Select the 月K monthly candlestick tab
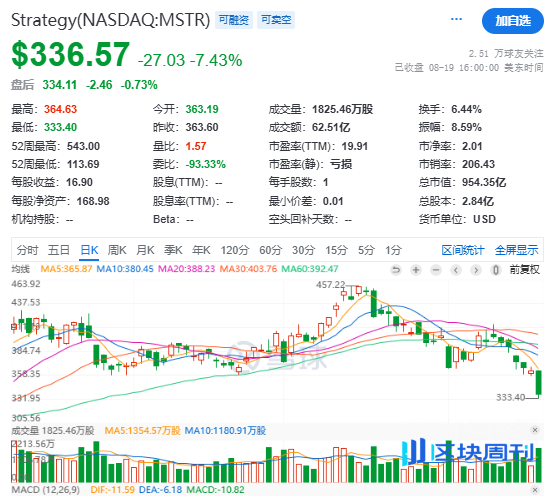The image size is (558, 496). click(x=145, y=250)
